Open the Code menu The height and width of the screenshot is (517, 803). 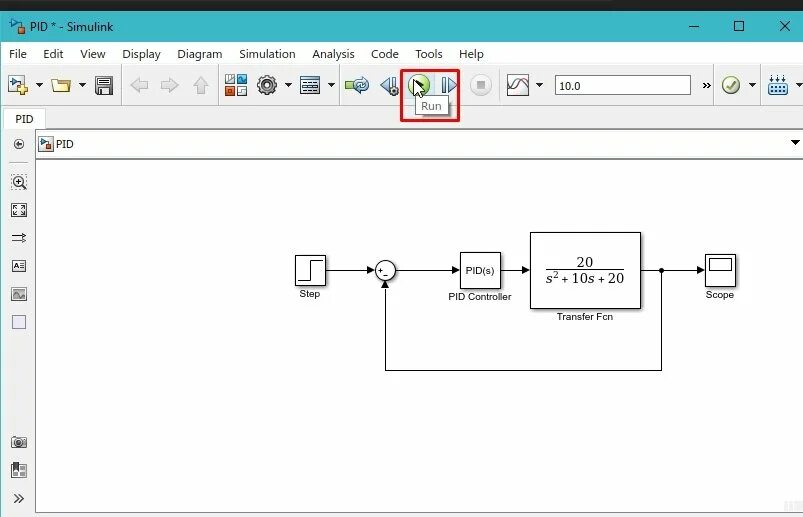[x=385, y=54]
